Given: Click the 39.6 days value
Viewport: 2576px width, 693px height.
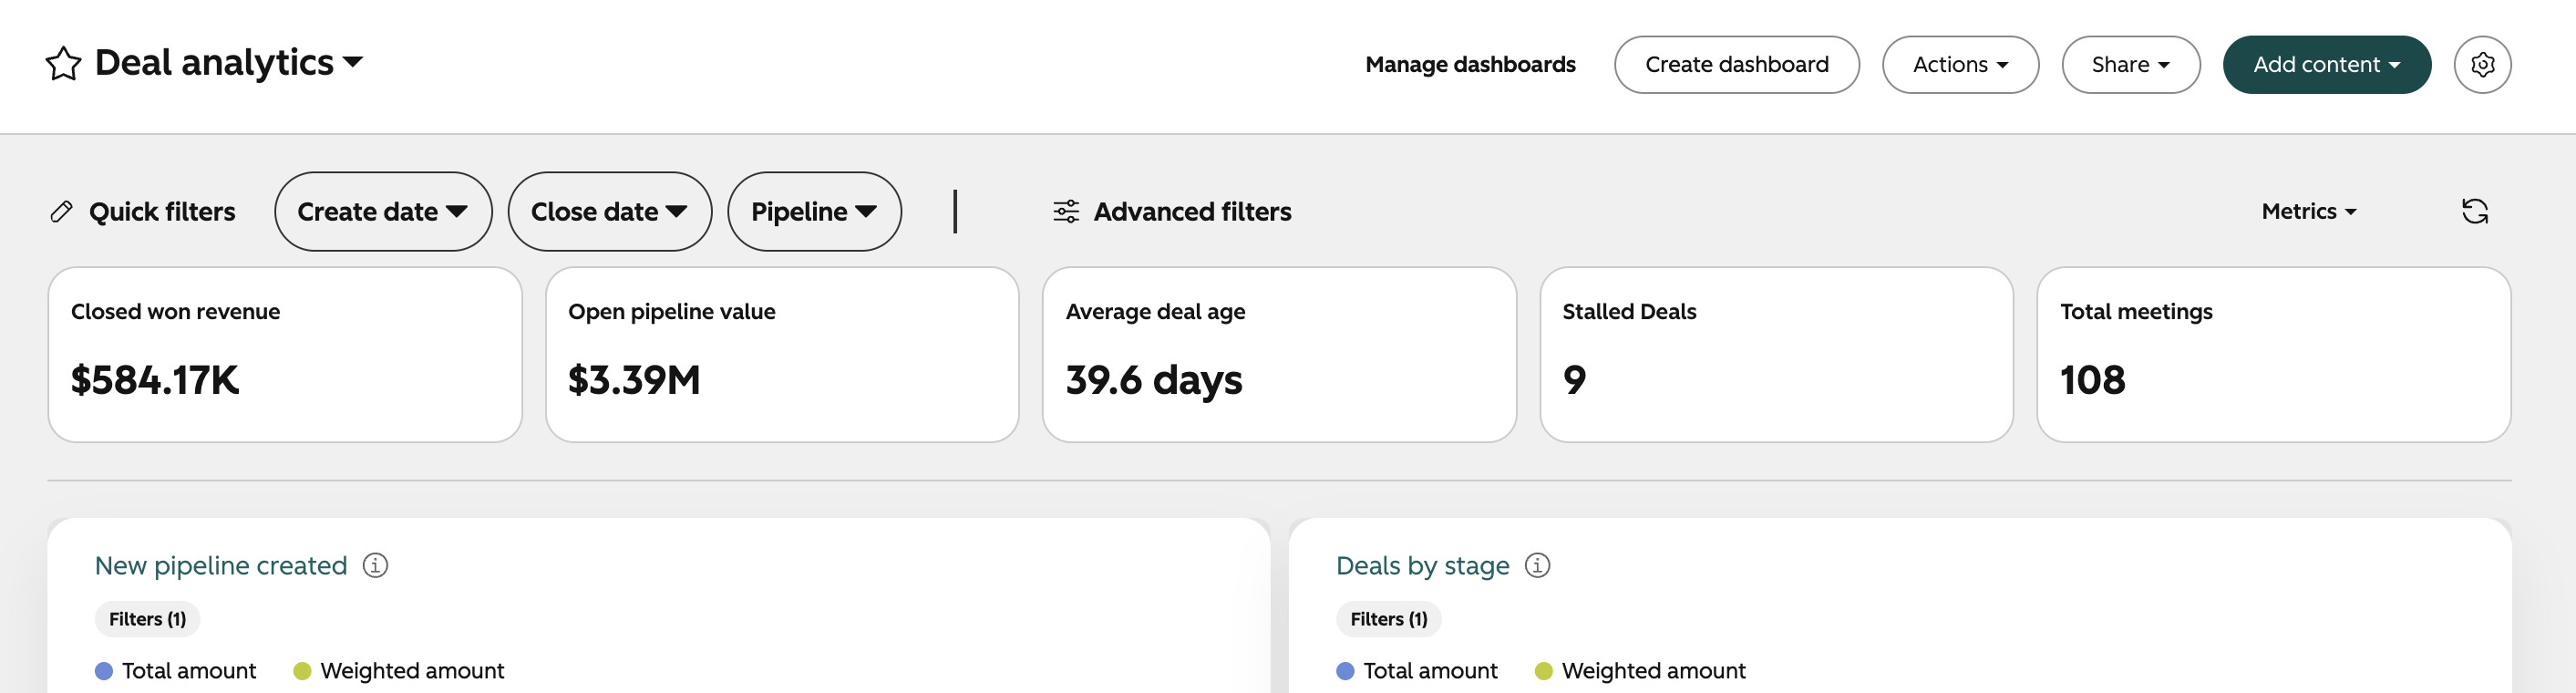Looking at the screenshot, I should pyautogui.click(x=1154, y=380).
